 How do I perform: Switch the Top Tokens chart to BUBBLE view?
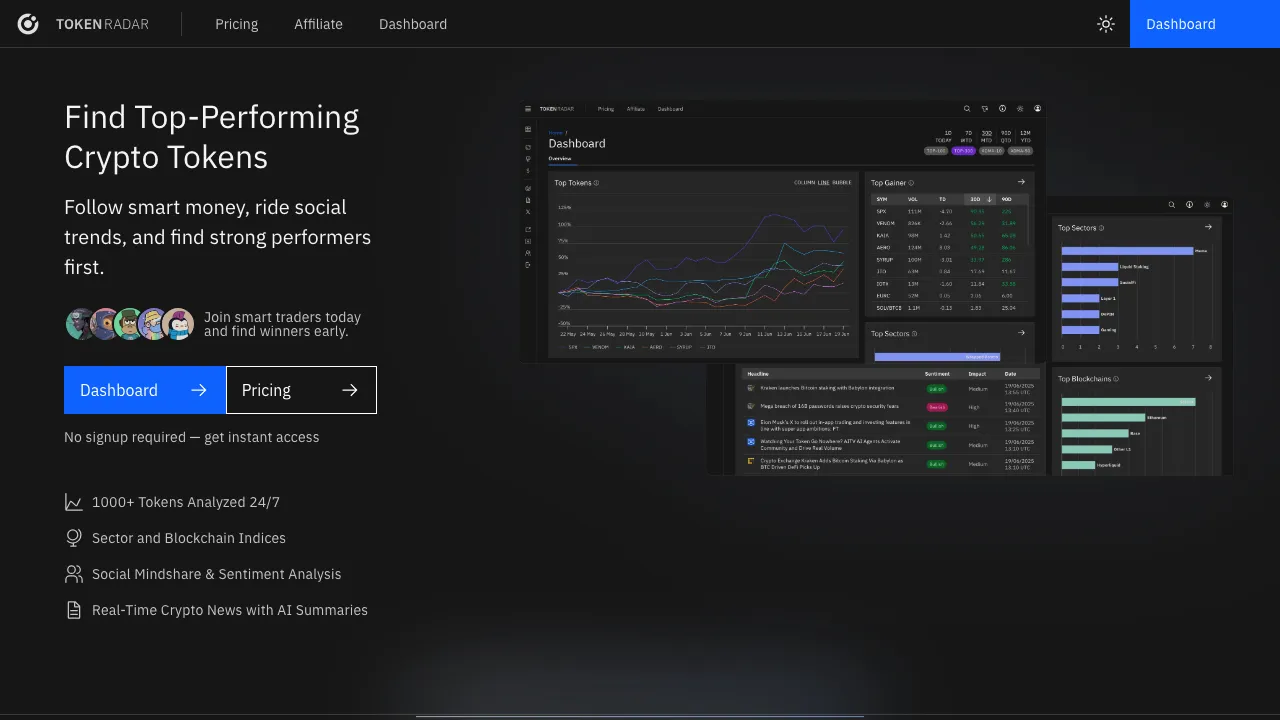coord(843,183)
